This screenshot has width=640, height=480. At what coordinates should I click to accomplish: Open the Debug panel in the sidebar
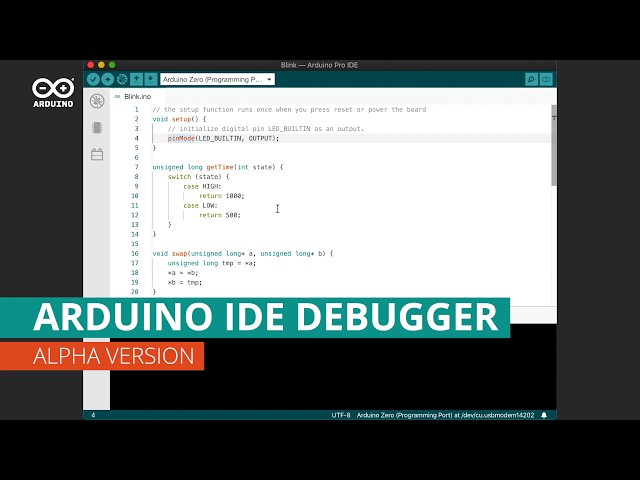pyautogui.click(x=97, y=101)
